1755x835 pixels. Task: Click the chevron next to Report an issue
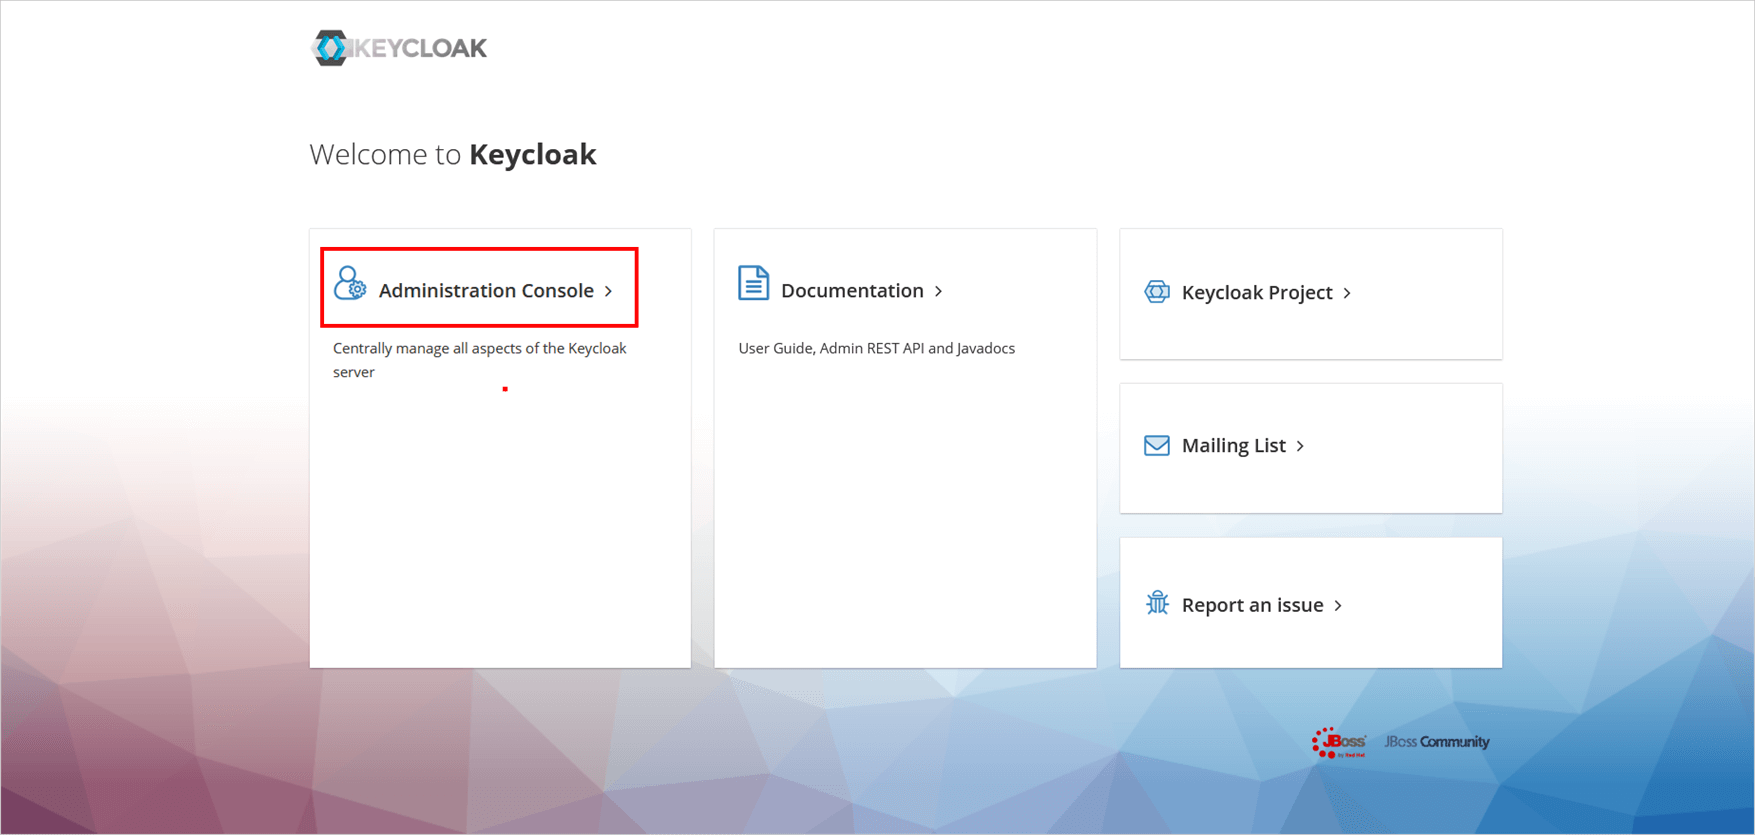tap(1337, 605)
